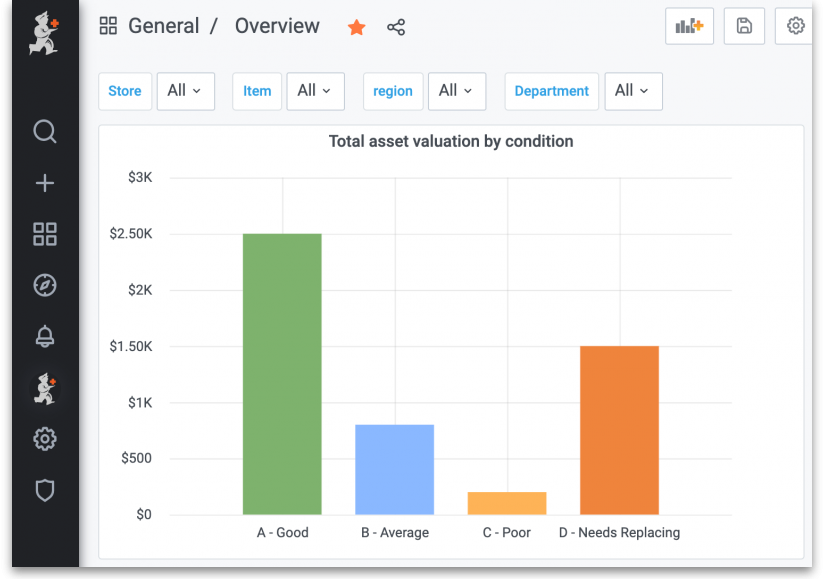Open Dashboards grid icon in sidebar
Image resolution: width=824 pixels, height=579 pixels.
(45, 234)
